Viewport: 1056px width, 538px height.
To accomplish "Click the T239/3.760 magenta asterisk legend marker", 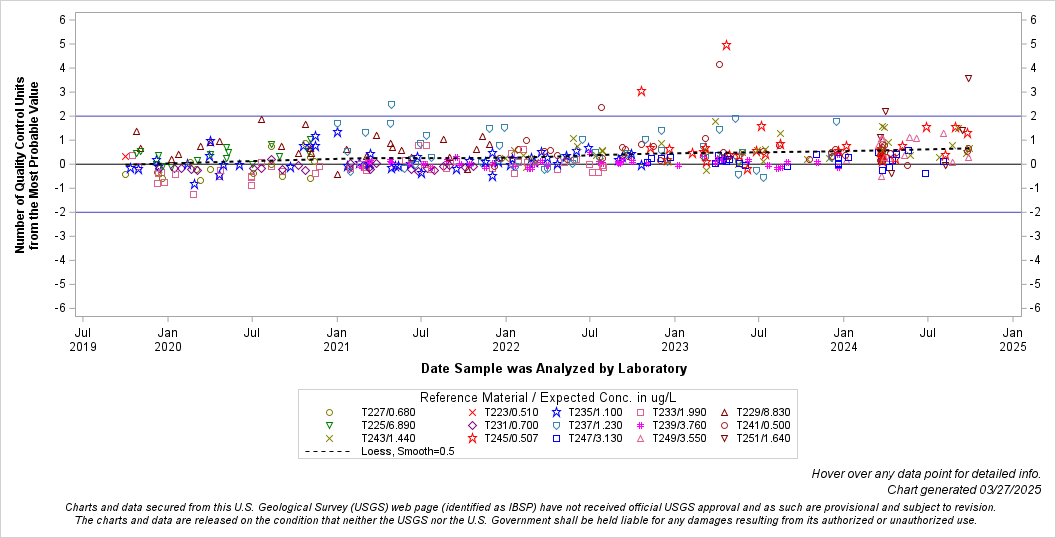I will point(640,426).
